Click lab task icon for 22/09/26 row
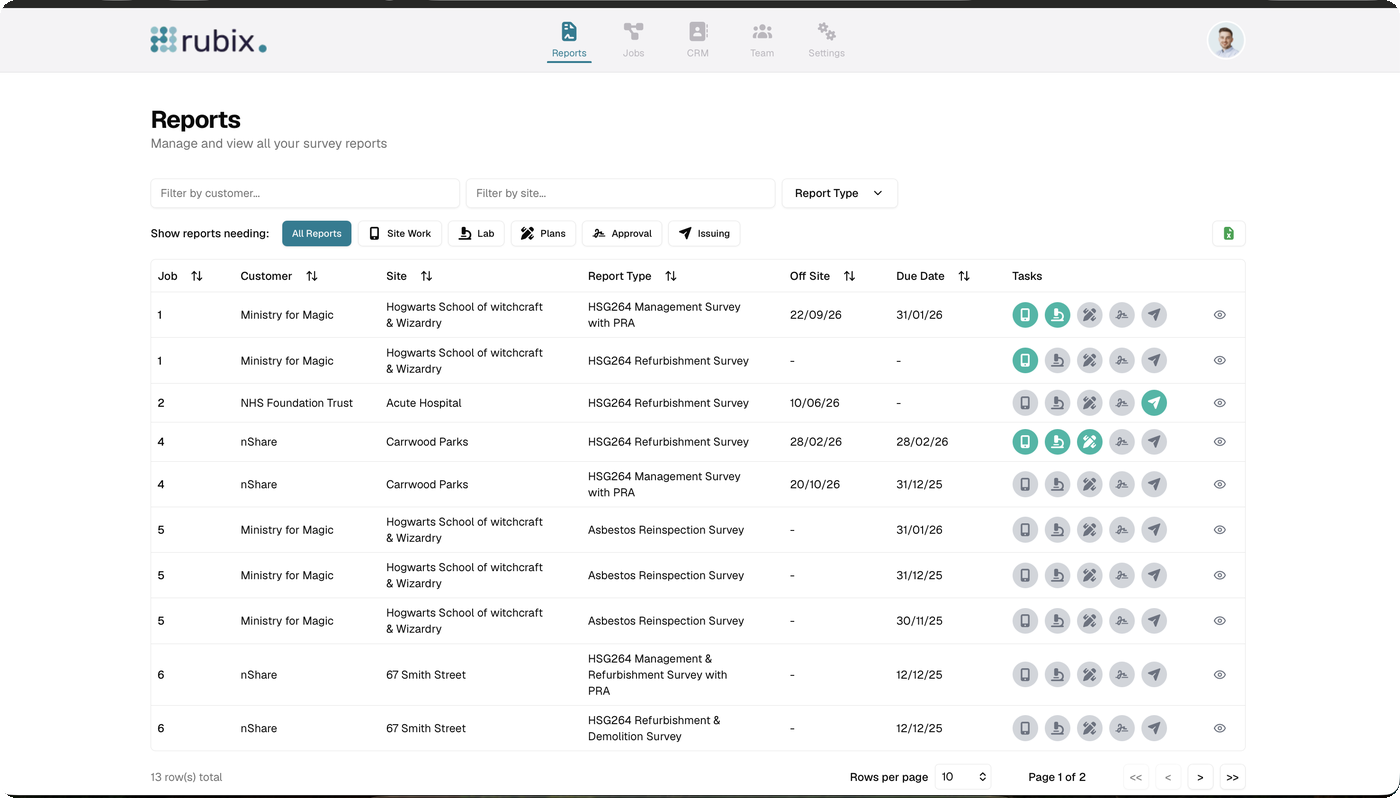This screenshot has width=1400, height=798. point(1057,315)
